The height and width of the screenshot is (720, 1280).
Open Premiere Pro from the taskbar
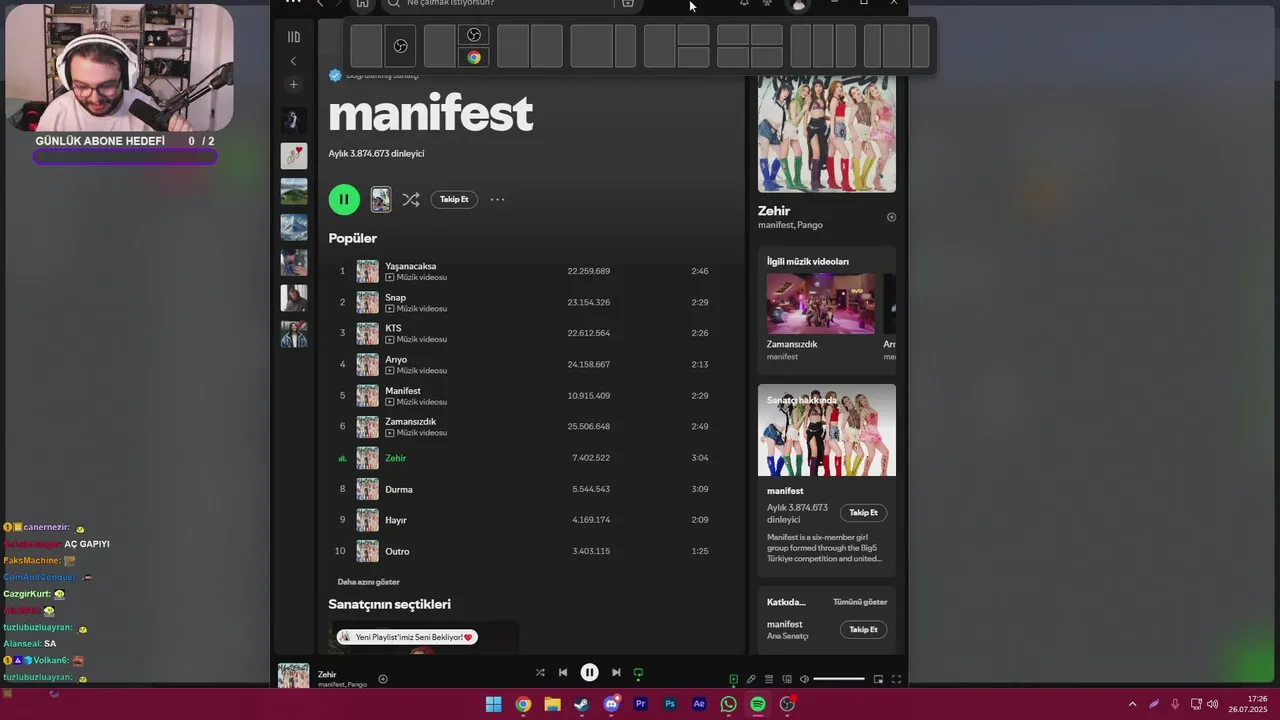pyautogui.click(x=640, y=704)
